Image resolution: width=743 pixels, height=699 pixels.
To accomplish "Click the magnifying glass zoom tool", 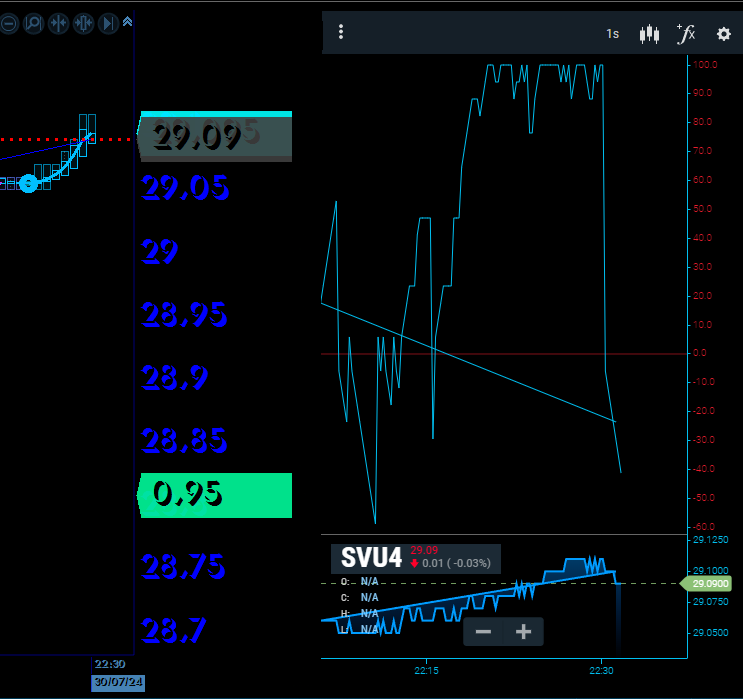I will (33, 23).
